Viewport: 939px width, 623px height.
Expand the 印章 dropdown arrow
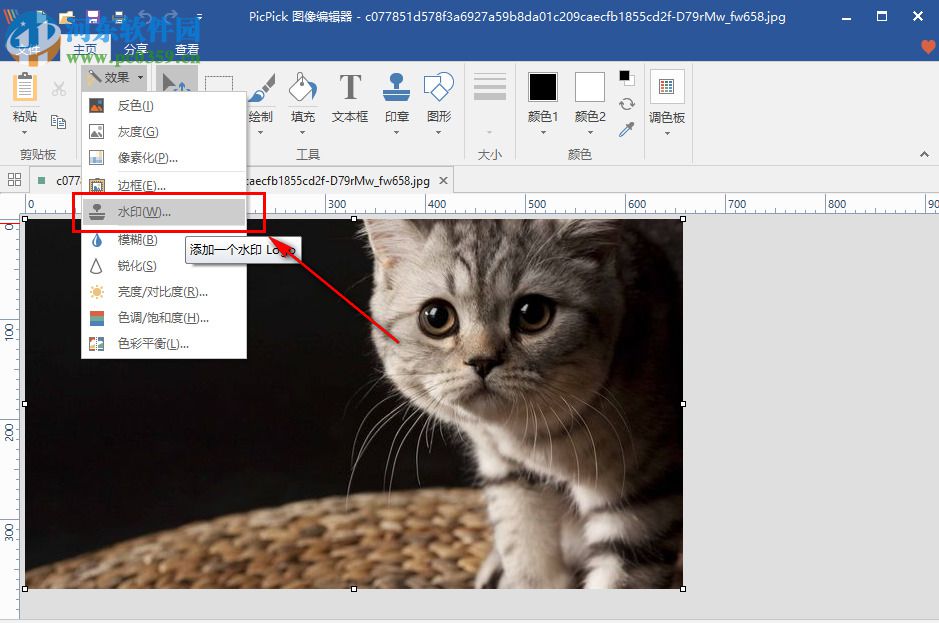pos(396,132)
